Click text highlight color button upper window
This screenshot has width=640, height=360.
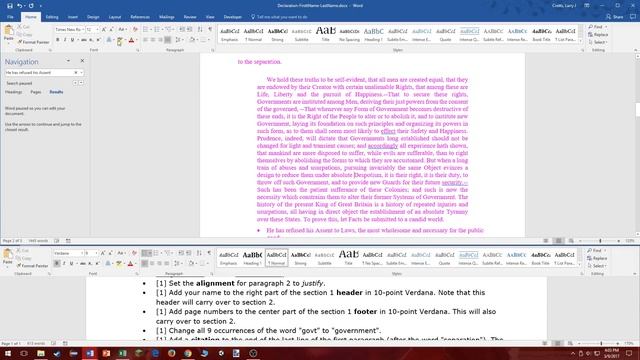point(120,40)
